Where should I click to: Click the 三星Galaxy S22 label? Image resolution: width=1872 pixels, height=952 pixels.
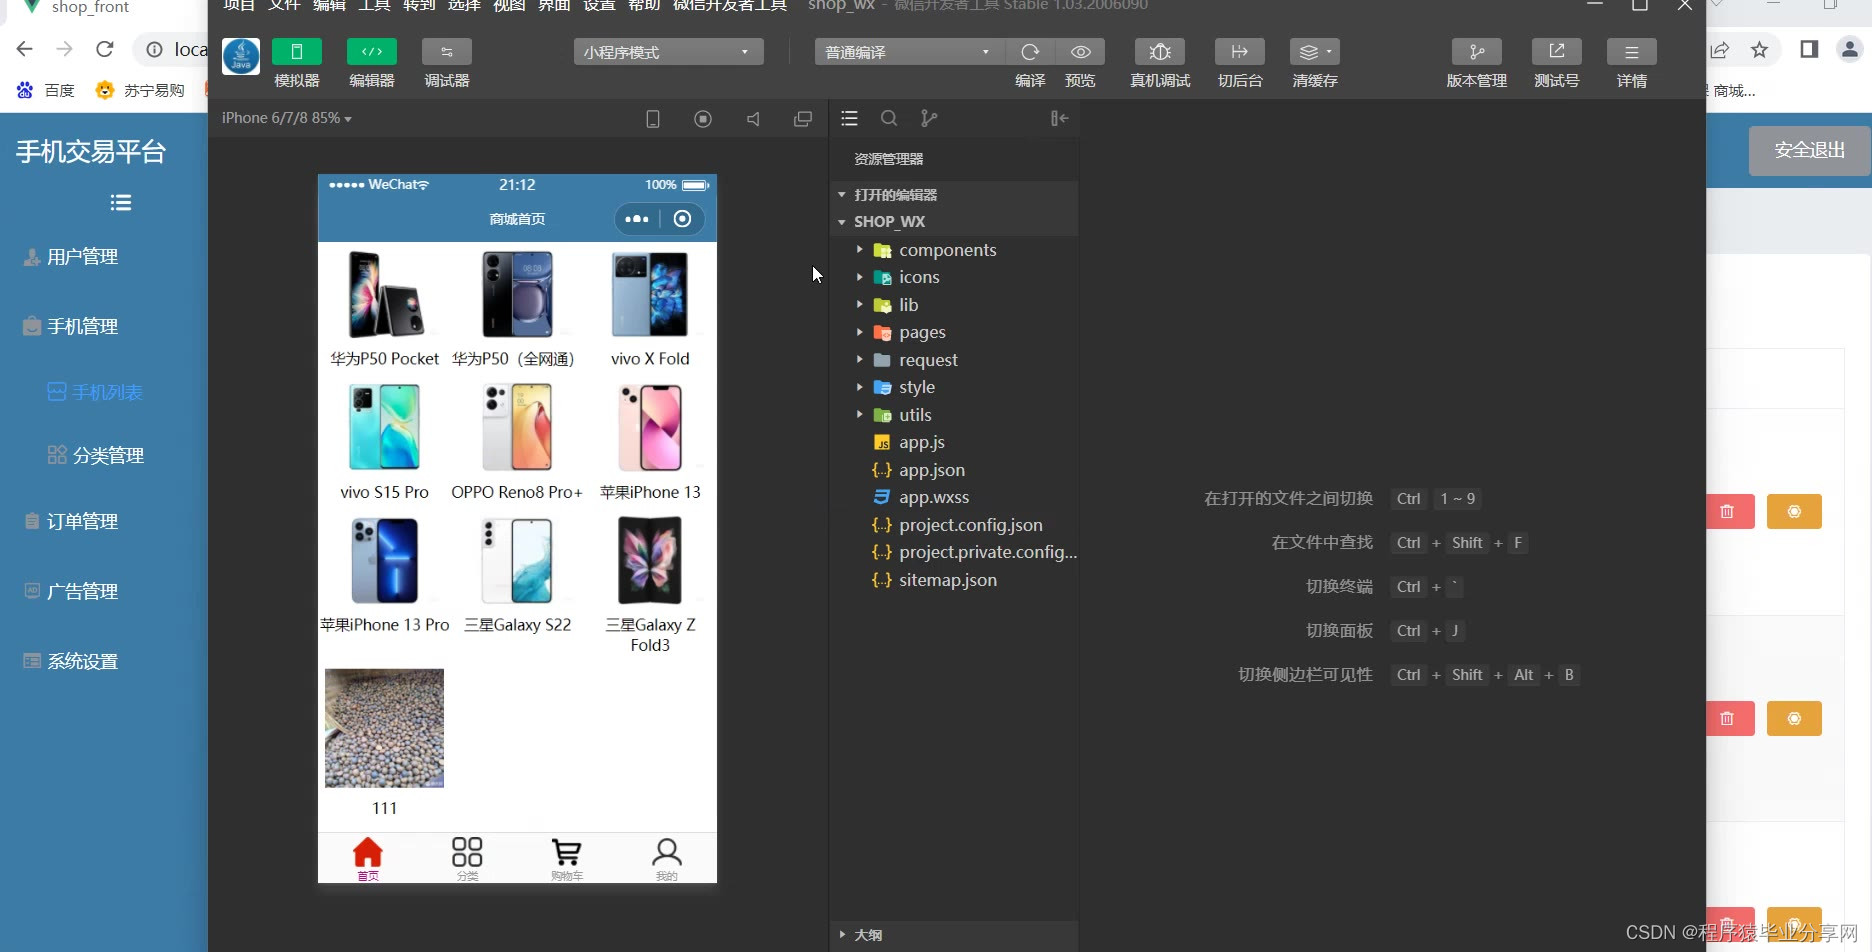pyautogui.click(x=518, y=625)
